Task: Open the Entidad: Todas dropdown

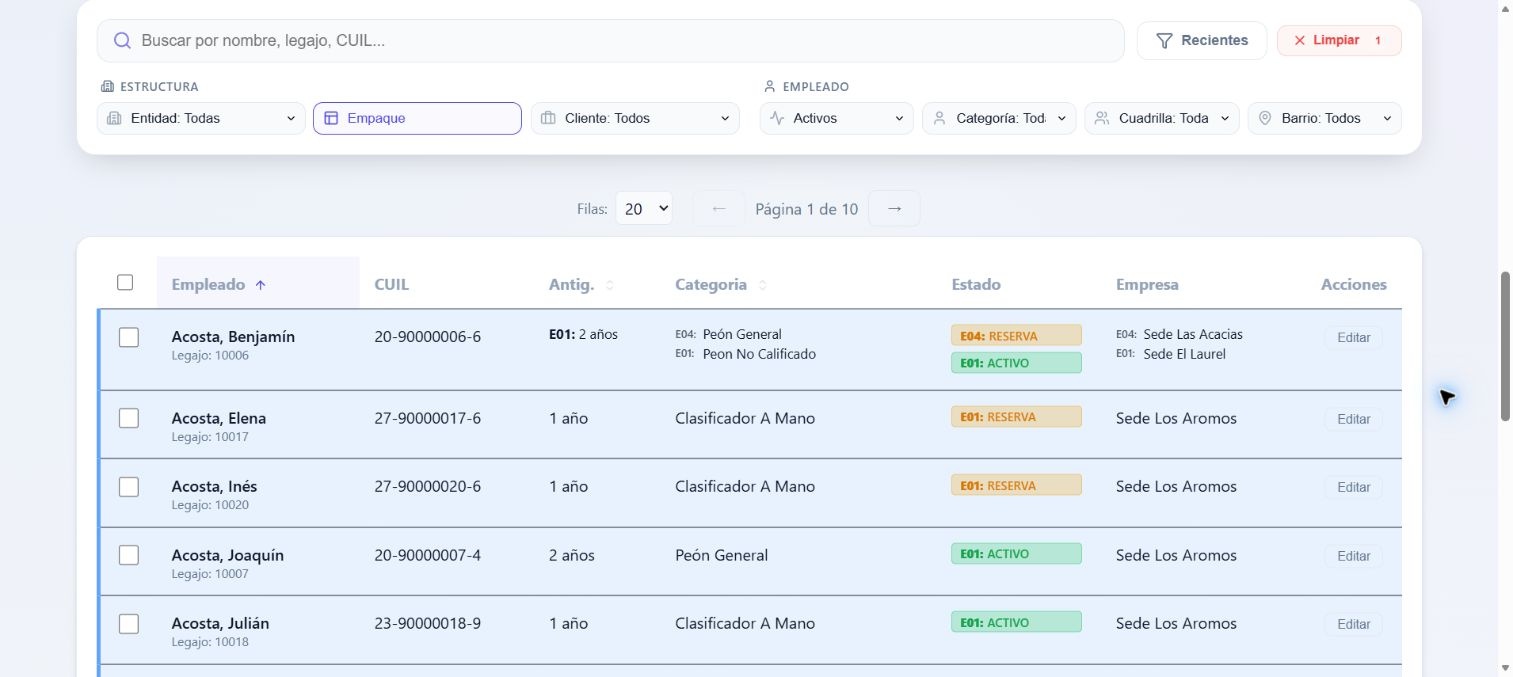Action: [201, 118]
